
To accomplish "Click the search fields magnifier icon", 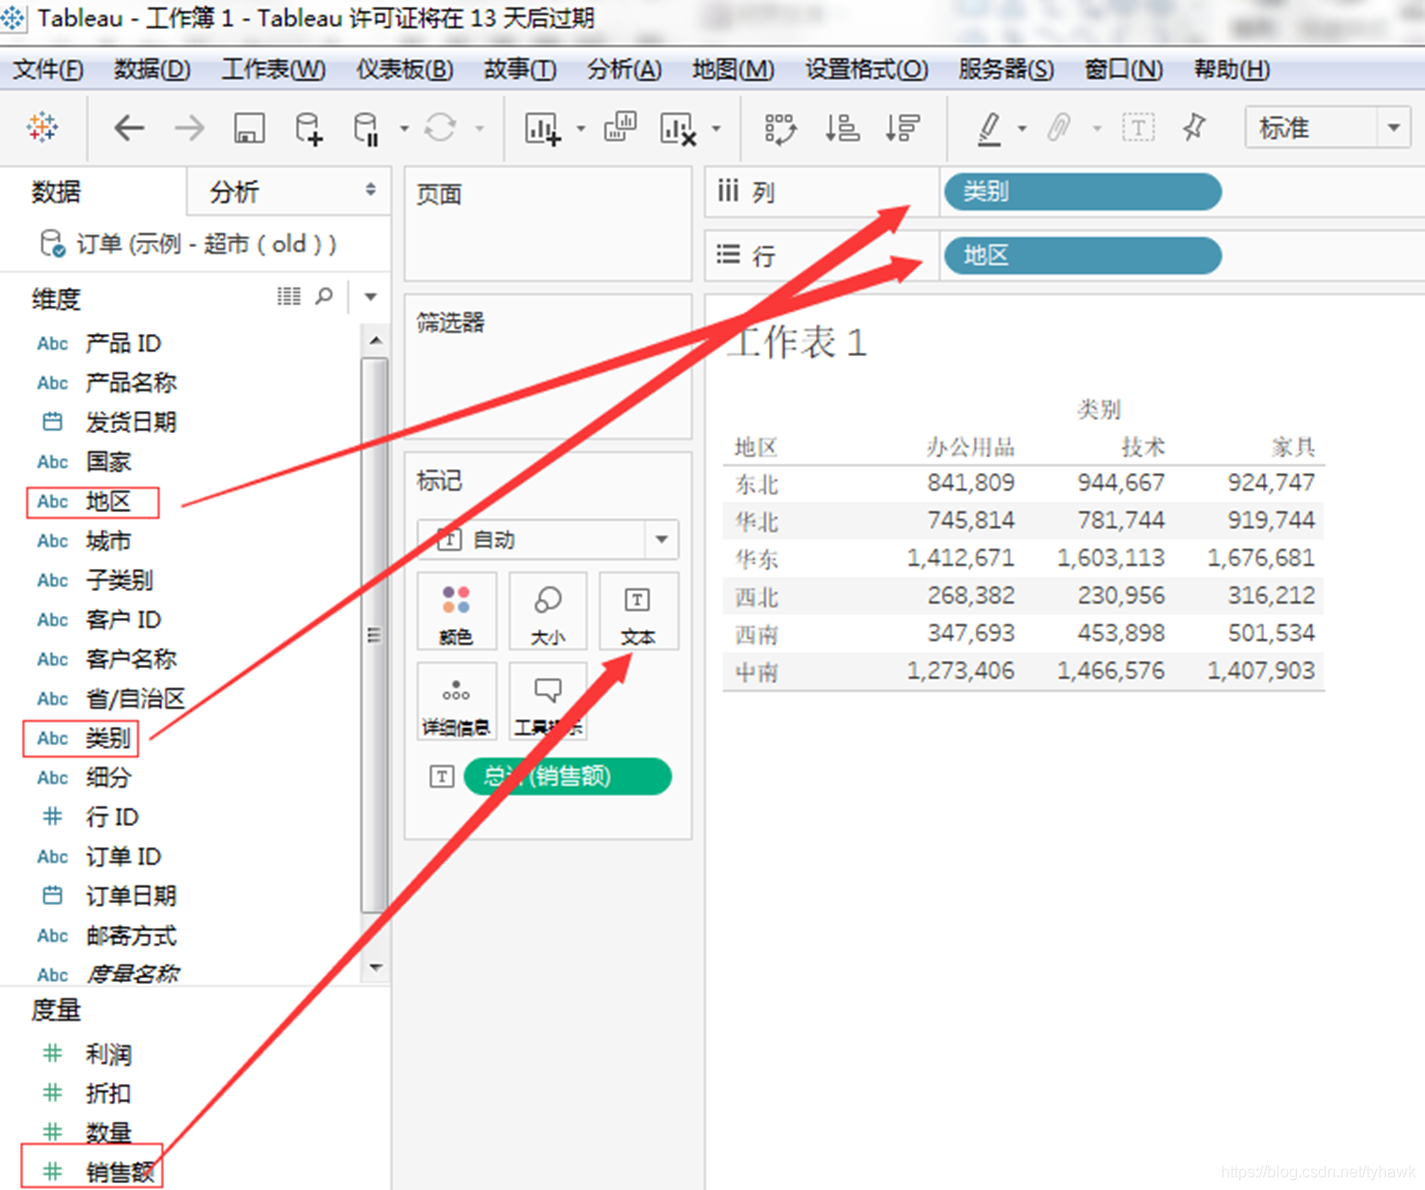I will [x=324, y=296].
